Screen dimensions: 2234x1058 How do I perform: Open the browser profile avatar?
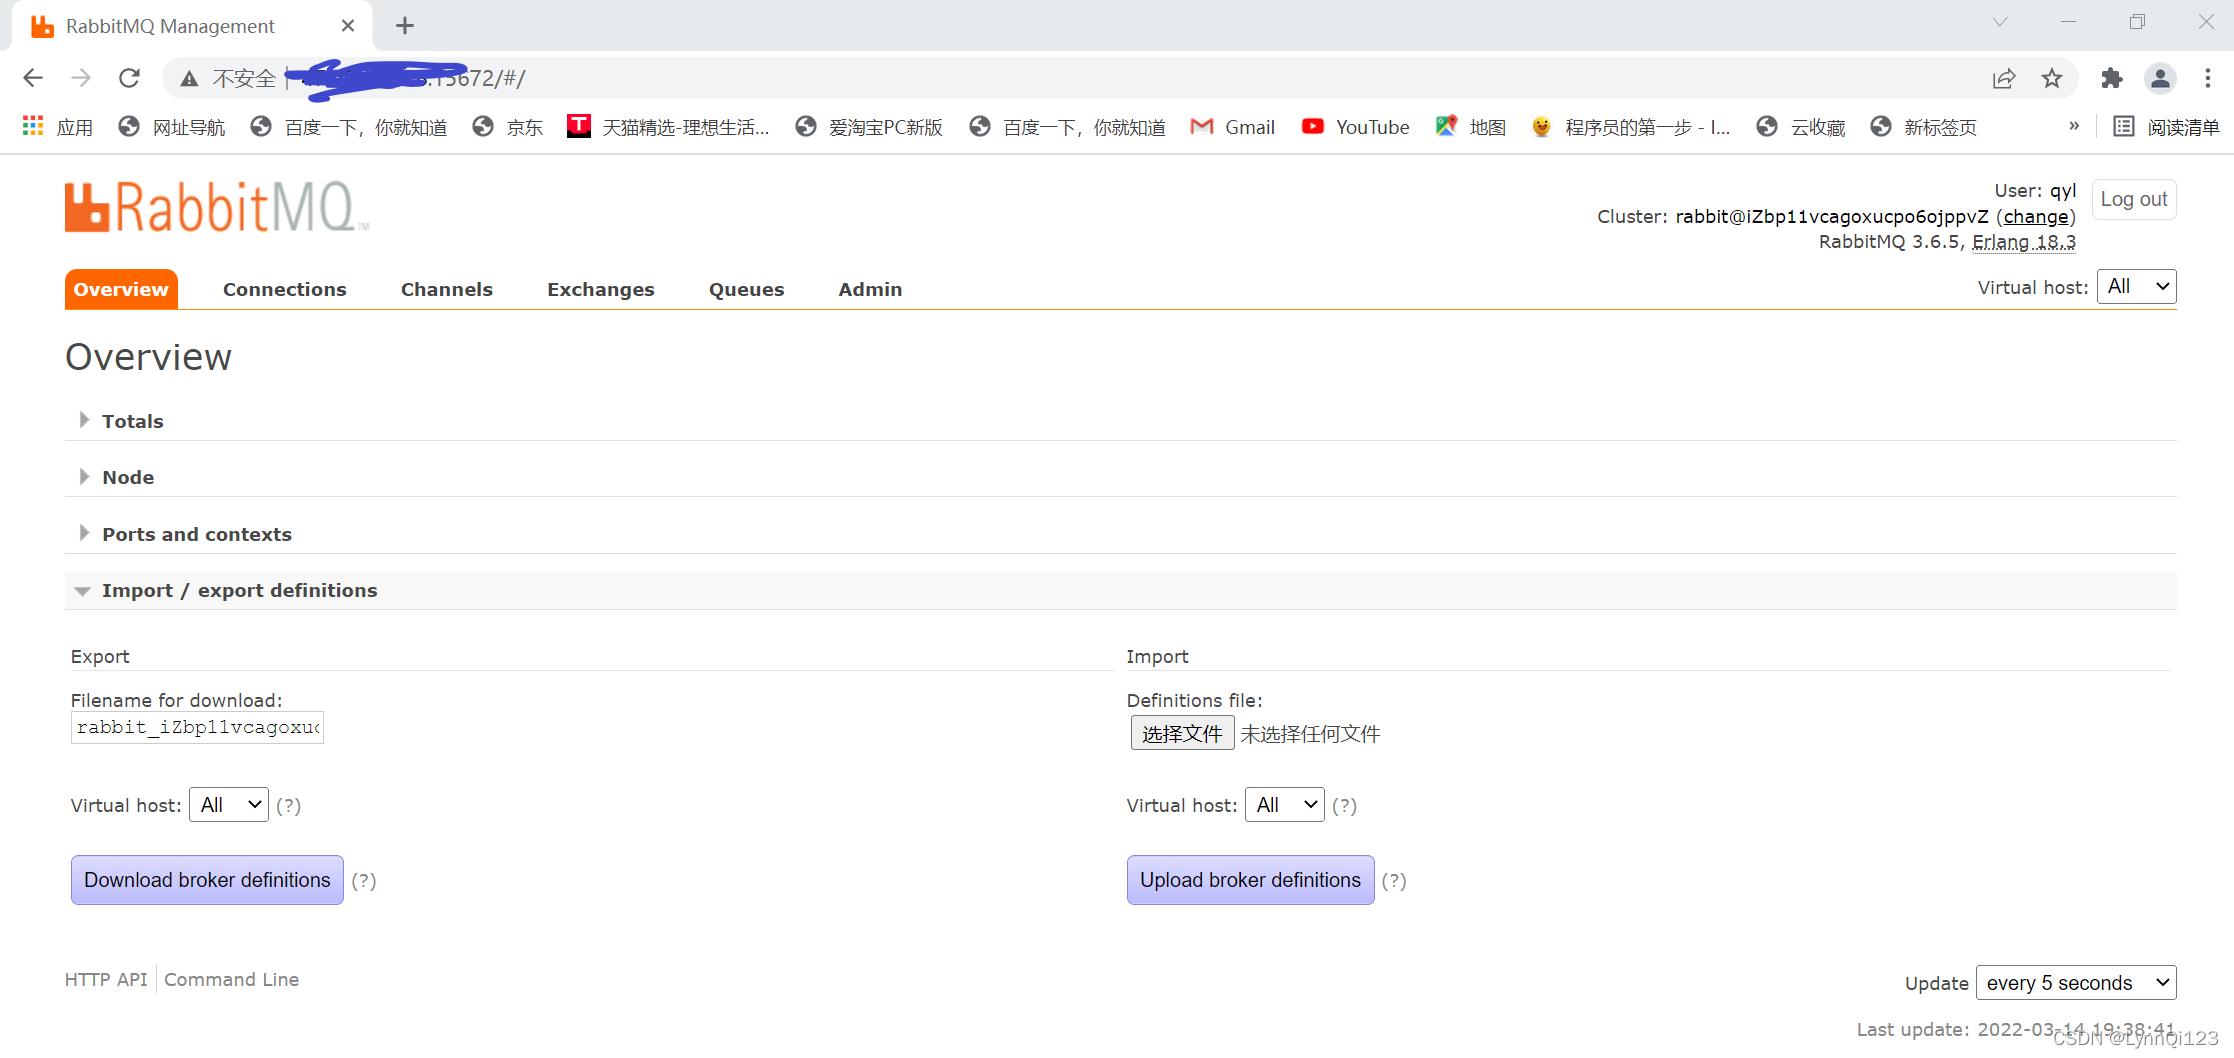pyautogui.click(x=2160, y=77)
